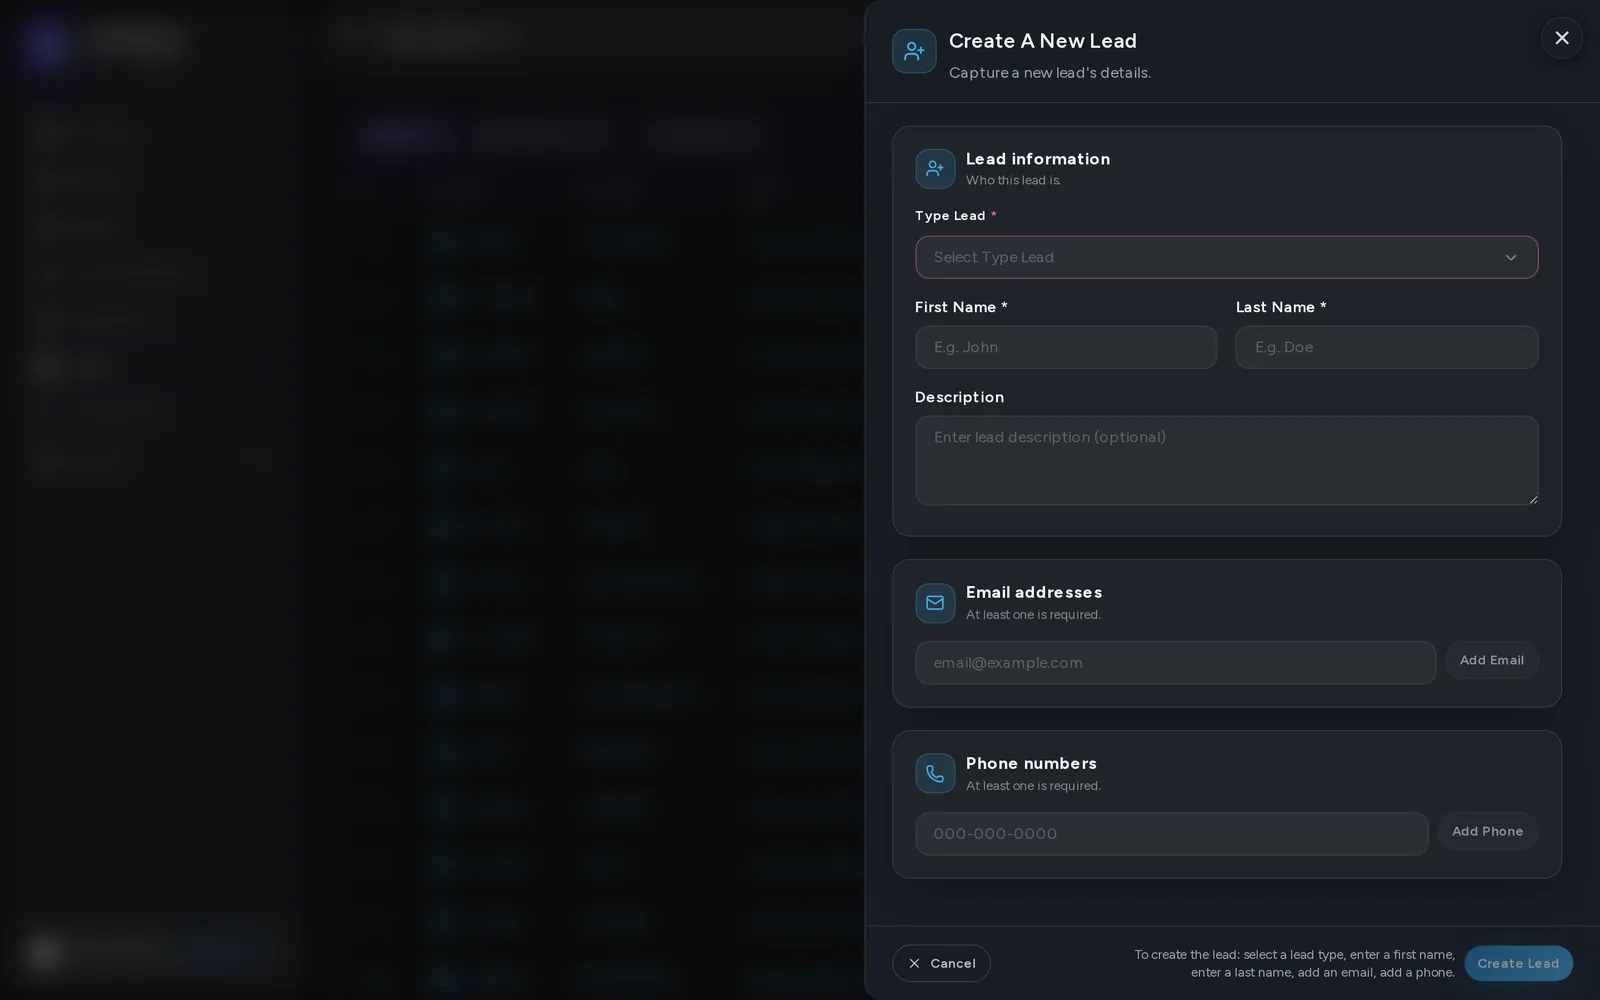The width and height of the screenshot is (1600, 1000).
Task: Click the "Email addresses" heading
Action: pyautogui.click(x=1034, y=592)
